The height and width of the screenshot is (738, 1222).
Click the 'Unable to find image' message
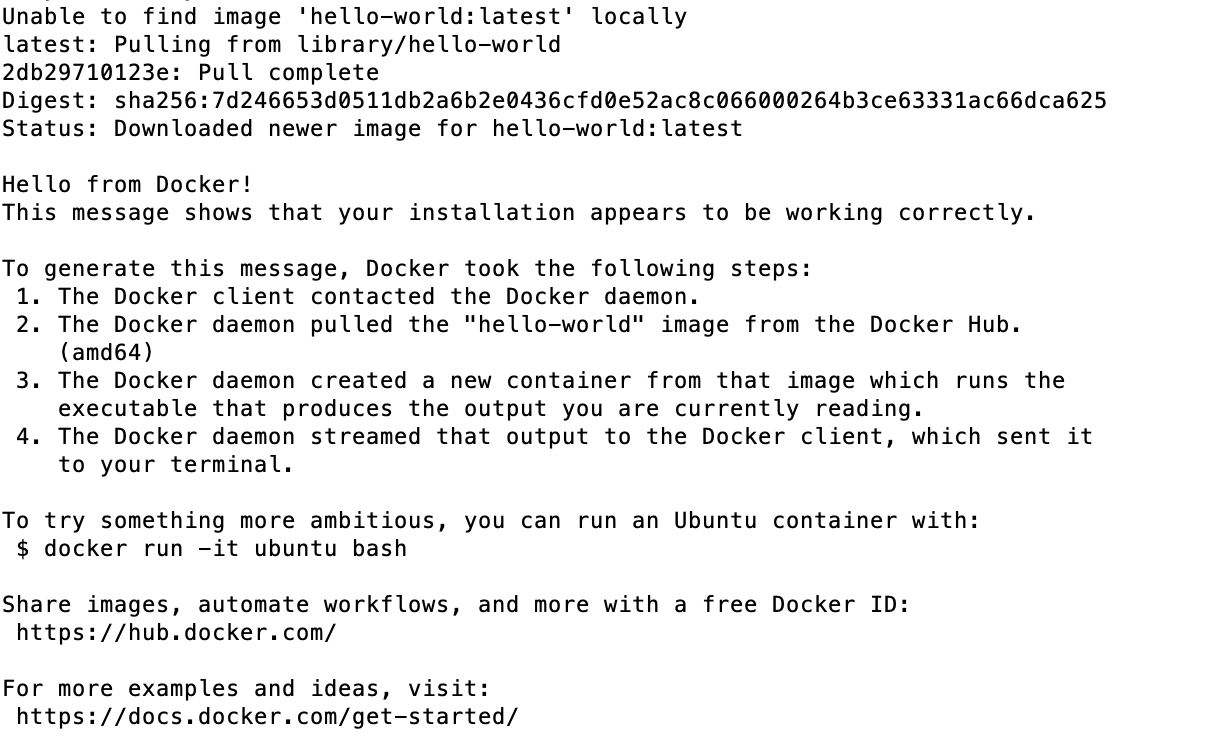click(344, 16)
